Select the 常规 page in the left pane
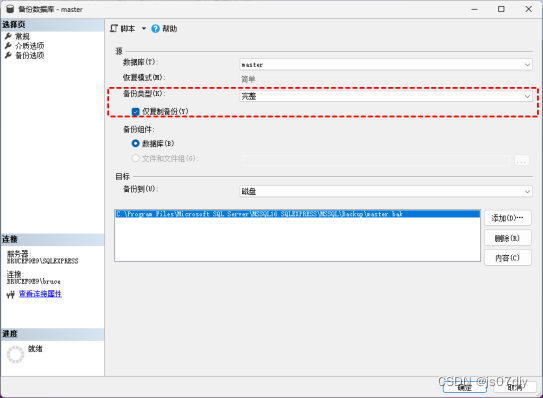 pyautogui.click(x=23, y=36)
